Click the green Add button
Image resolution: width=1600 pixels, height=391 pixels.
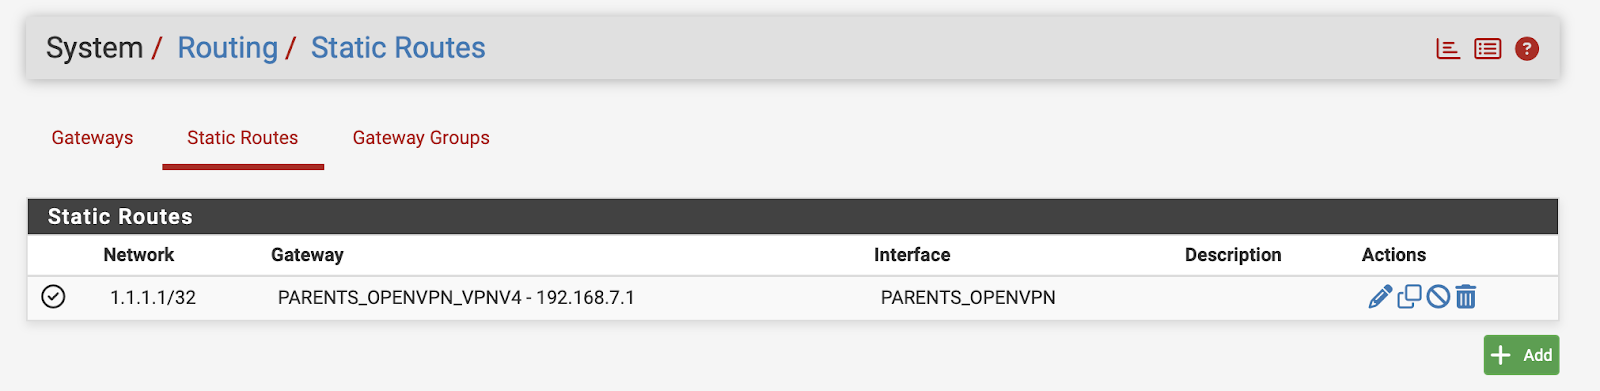click(x=1521, y=355)
